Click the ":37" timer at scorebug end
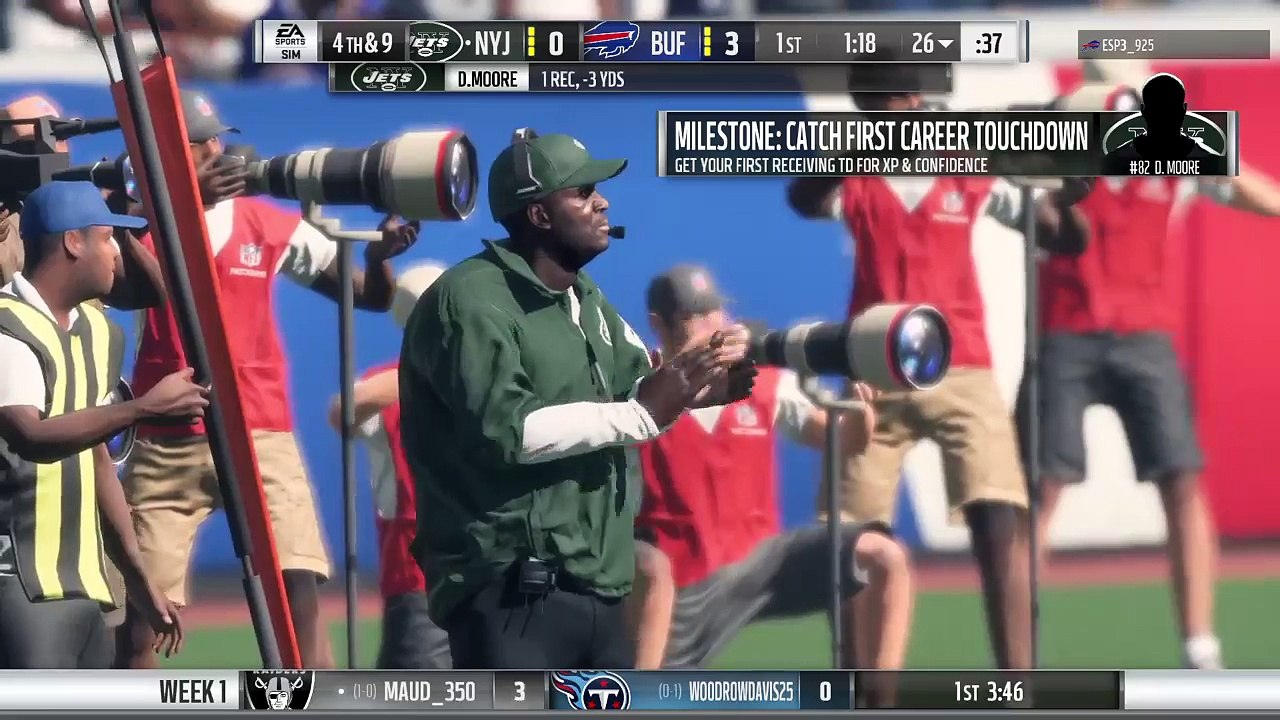Image resolution: width=1280 pixels, height=720 pixels. click(988, 44)
